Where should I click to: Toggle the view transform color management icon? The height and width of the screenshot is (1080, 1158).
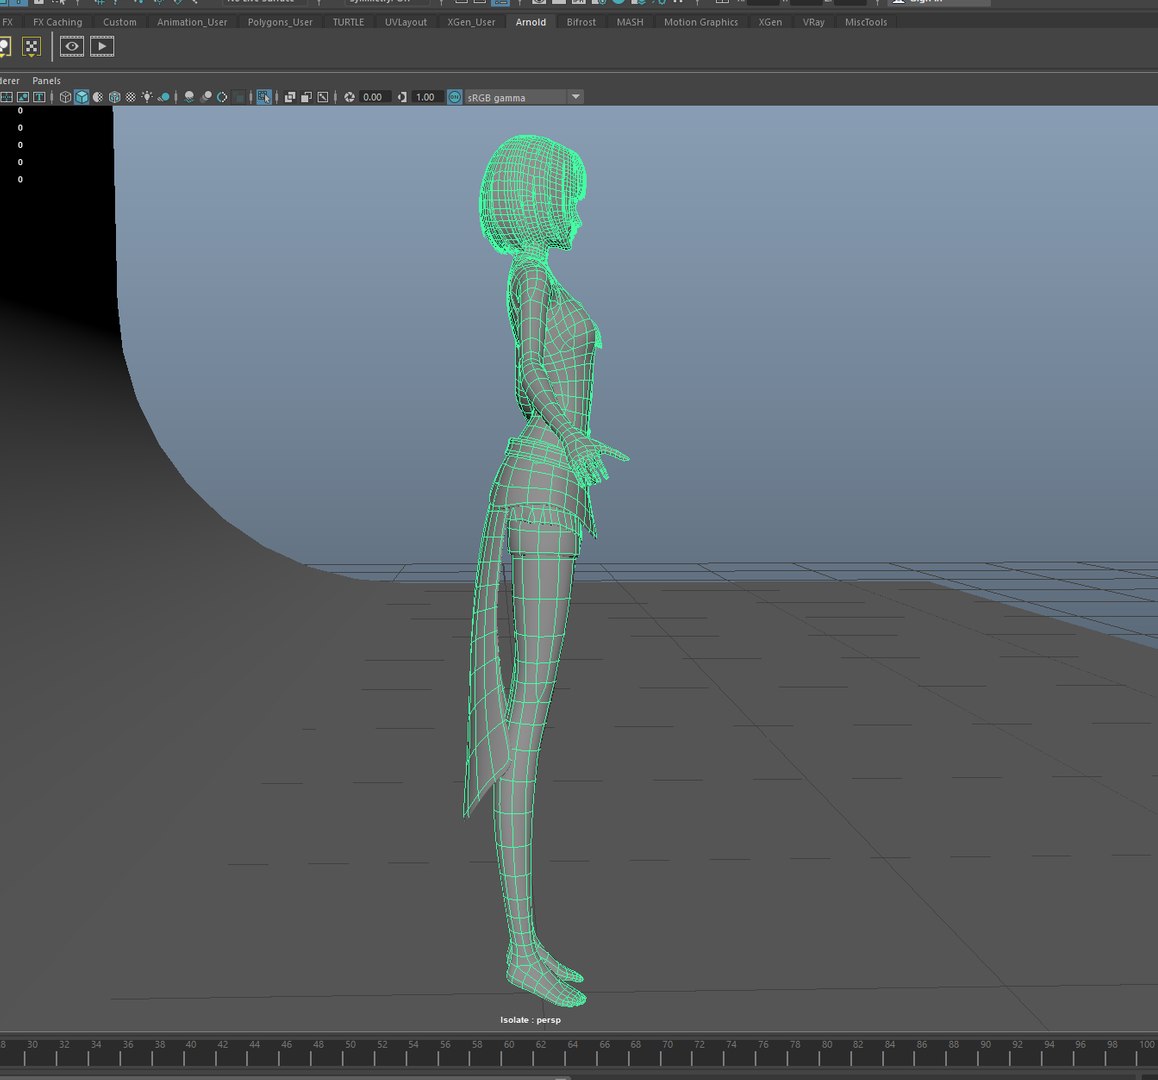[455, 97]
